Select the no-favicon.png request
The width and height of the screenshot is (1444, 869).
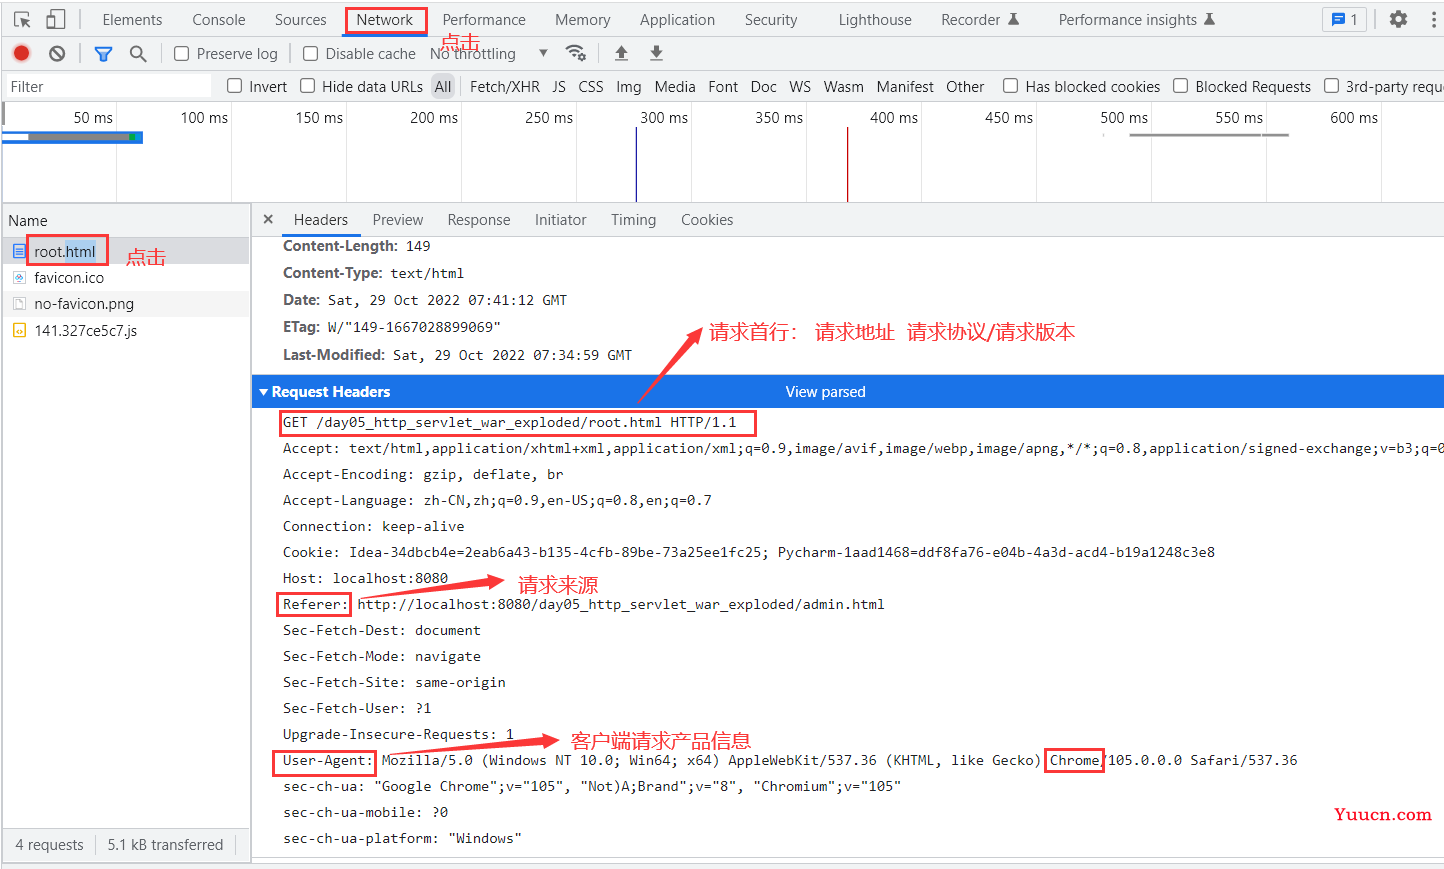click(x=126, y=303)
